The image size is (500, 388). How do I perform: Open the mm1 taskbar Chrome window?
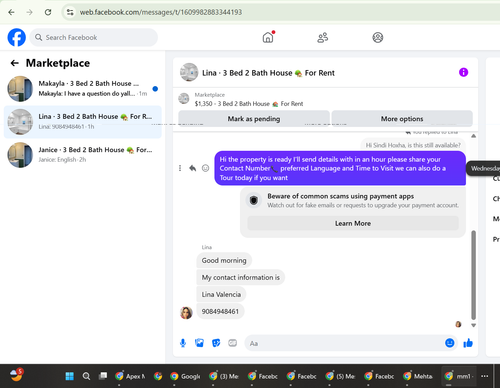[459, 376]
